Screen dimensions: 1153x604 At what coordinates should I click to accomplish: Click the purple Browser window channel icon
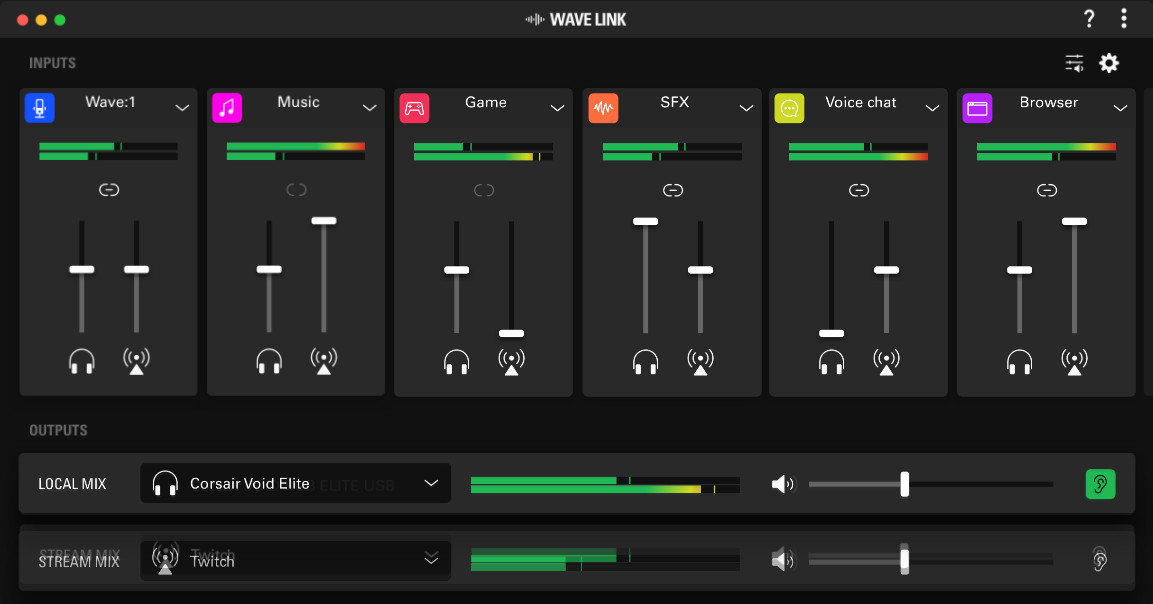[977, 108]
